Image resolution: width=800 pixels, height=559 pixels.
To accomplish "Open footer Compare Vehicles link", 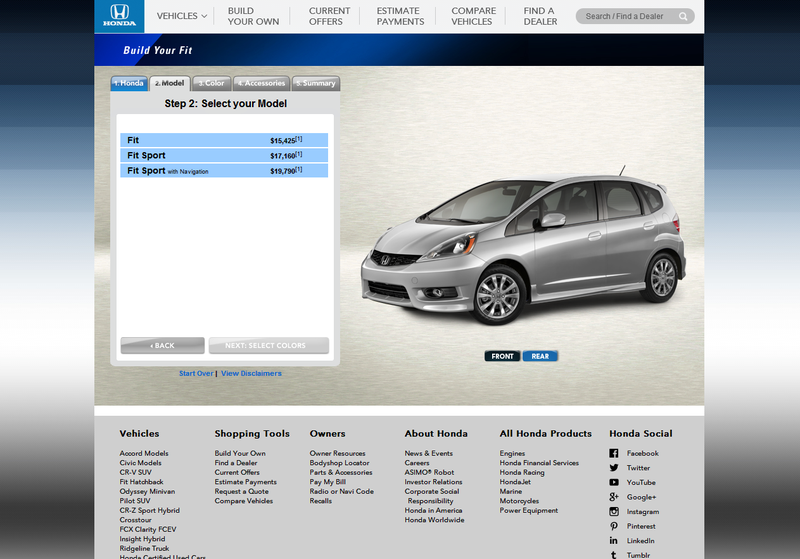I will (x=244, y=501).
